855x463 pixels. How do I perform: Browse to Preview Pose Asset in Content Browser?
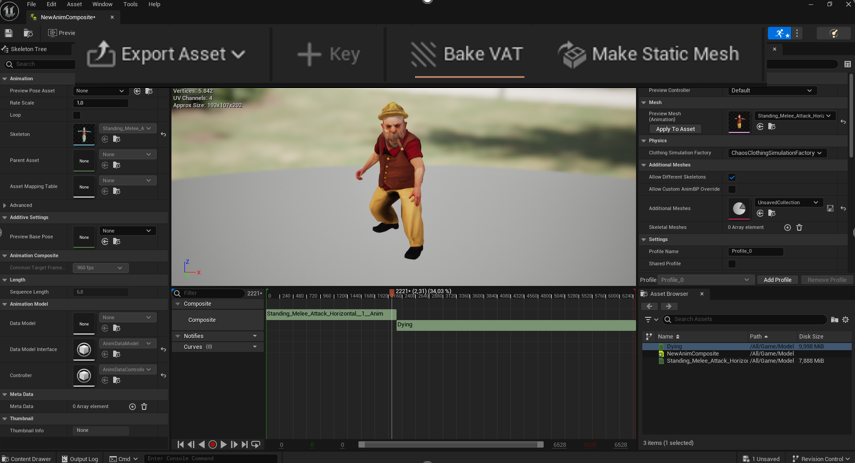tap(149, 91)
